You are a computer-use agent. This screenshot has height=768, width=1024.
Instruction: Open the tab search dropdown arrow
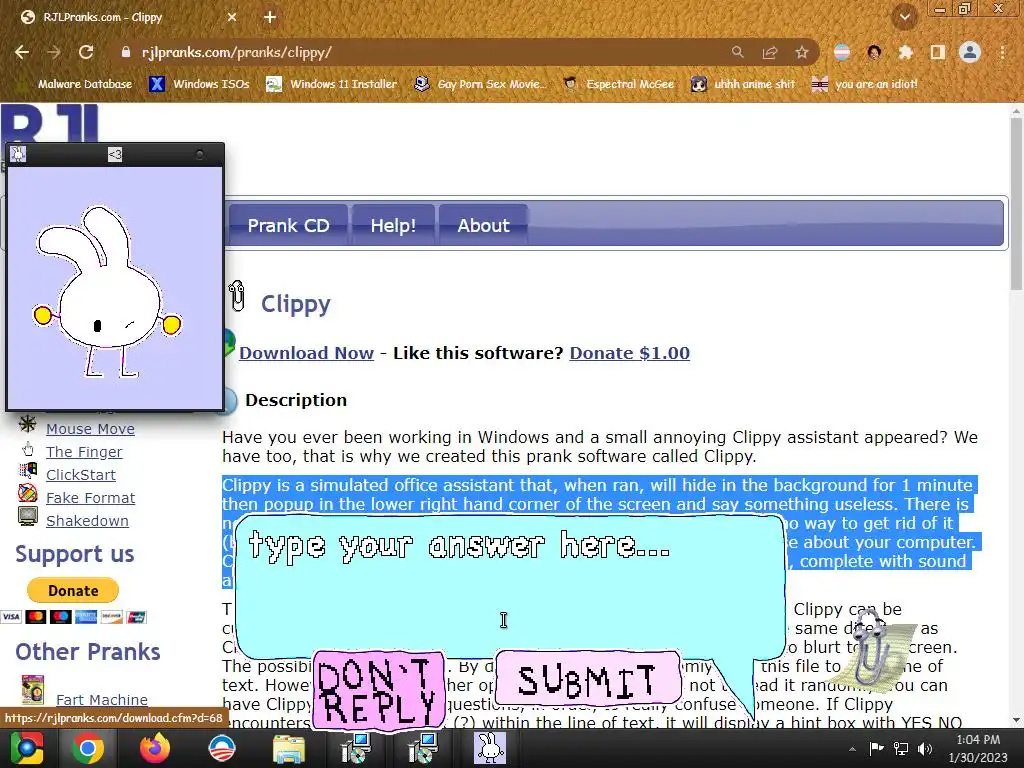click(x=904, y=17)
